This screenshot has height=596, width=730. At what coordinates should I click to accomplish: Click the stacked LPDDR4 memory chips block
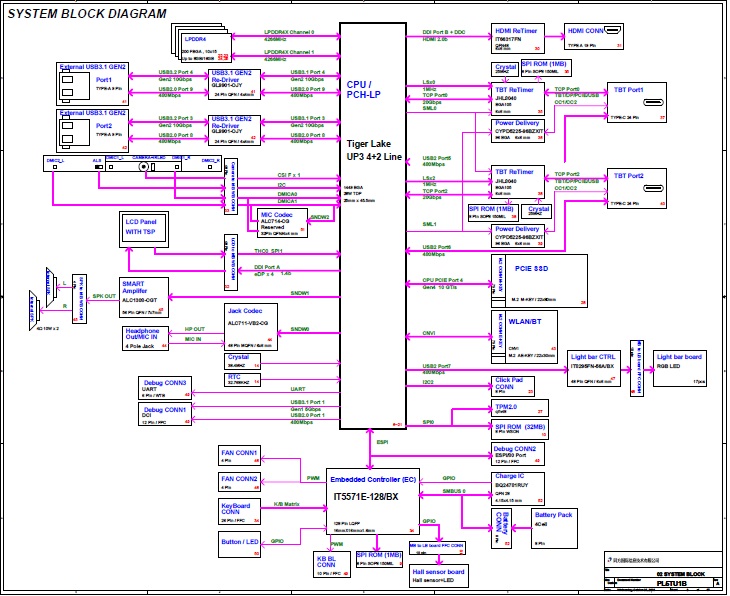tap(202, 44)
